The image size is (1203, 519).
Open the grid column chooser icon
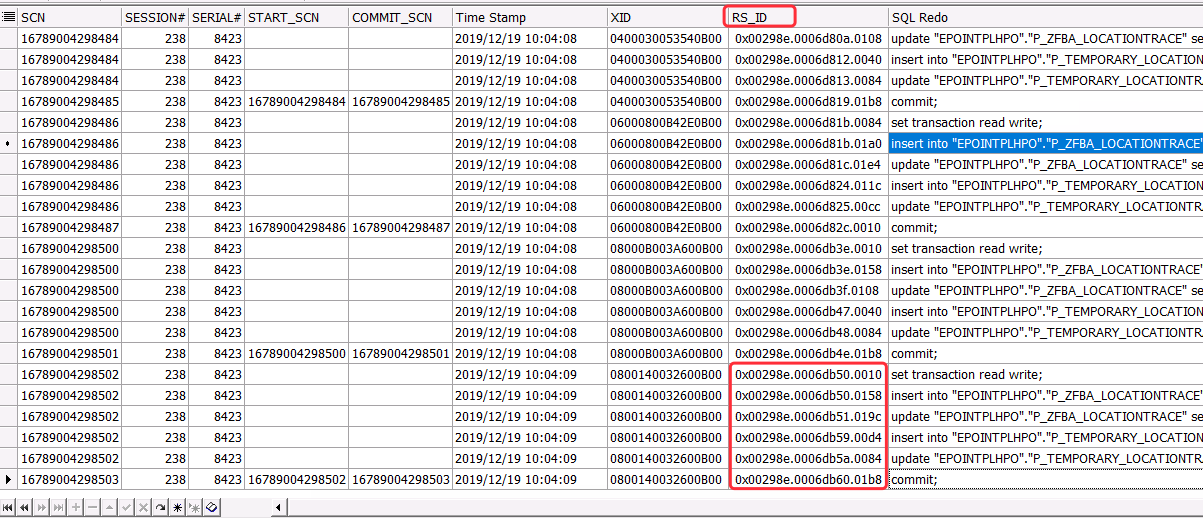[x=9, y=17]
